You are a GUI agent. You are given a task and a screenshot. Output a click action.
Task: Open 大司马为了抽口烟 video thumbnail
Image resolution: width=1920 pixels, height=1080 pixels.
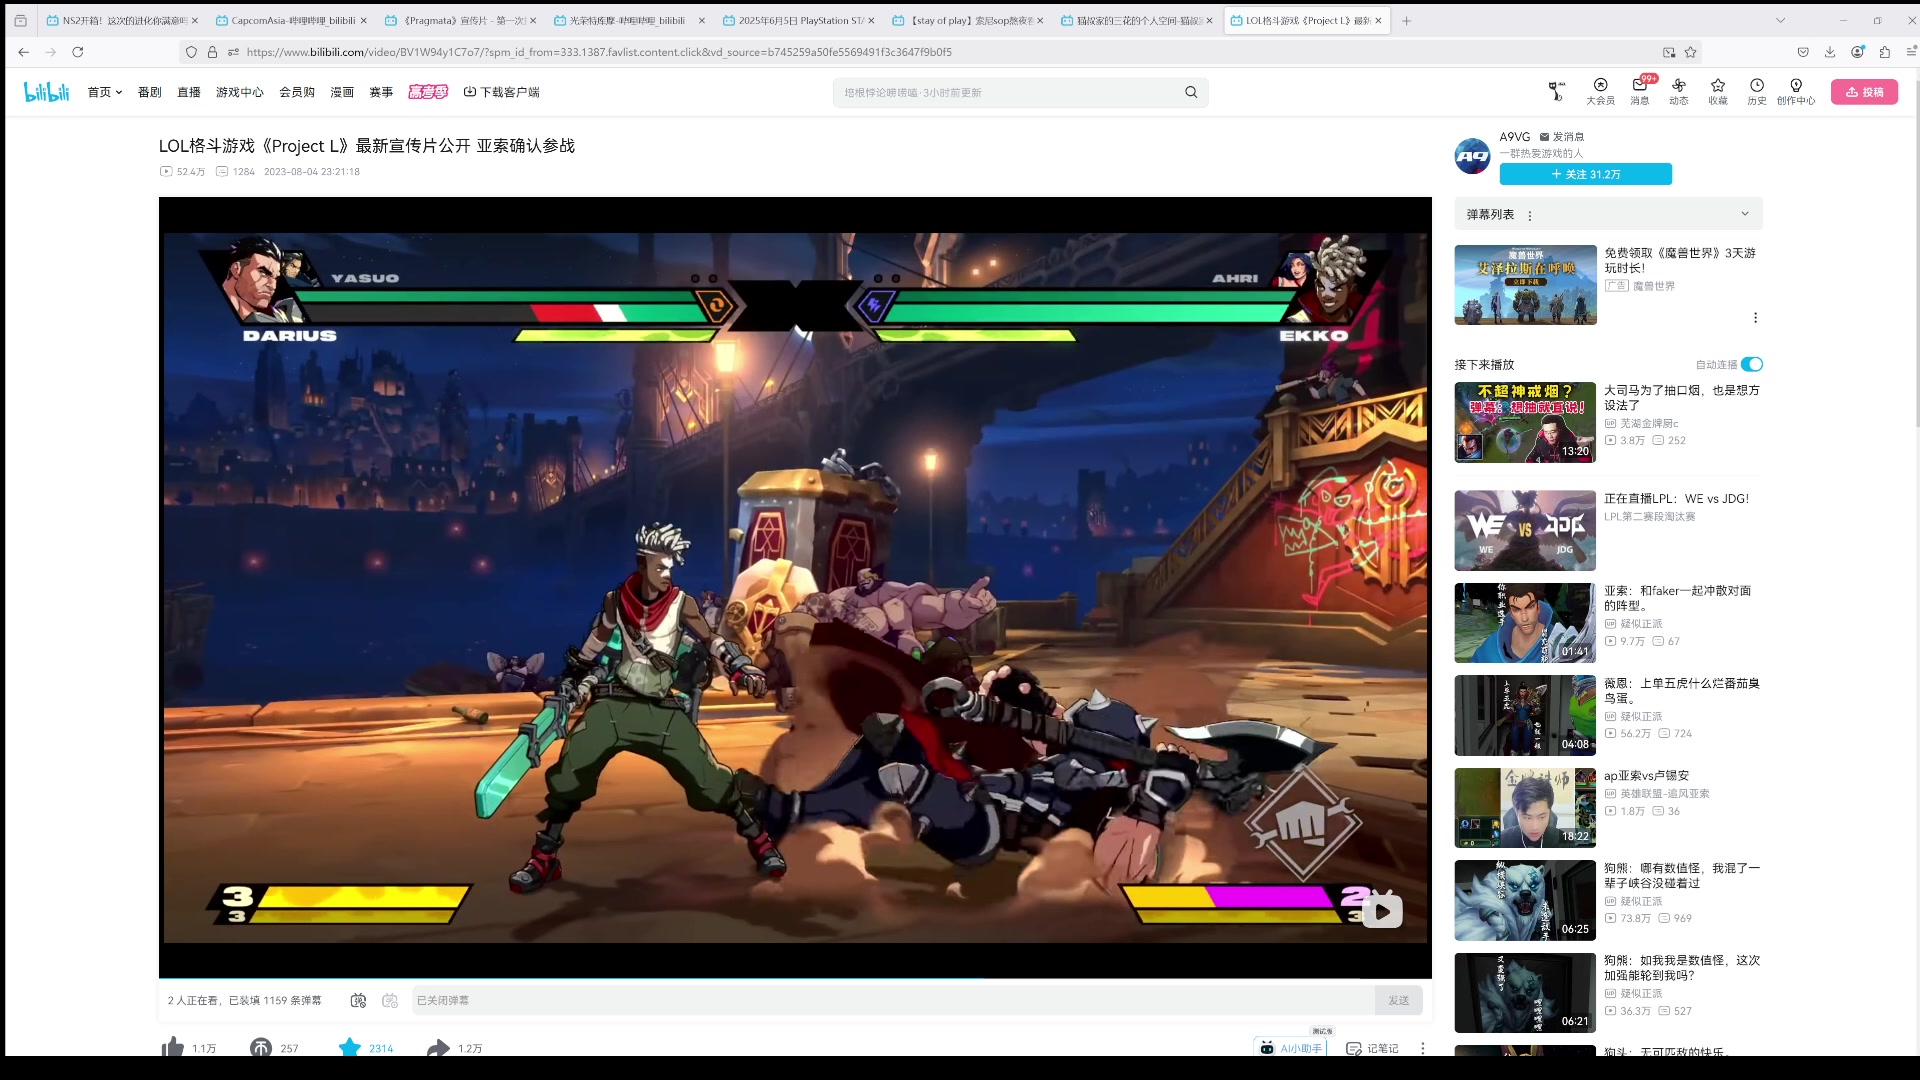(1525, 422)
